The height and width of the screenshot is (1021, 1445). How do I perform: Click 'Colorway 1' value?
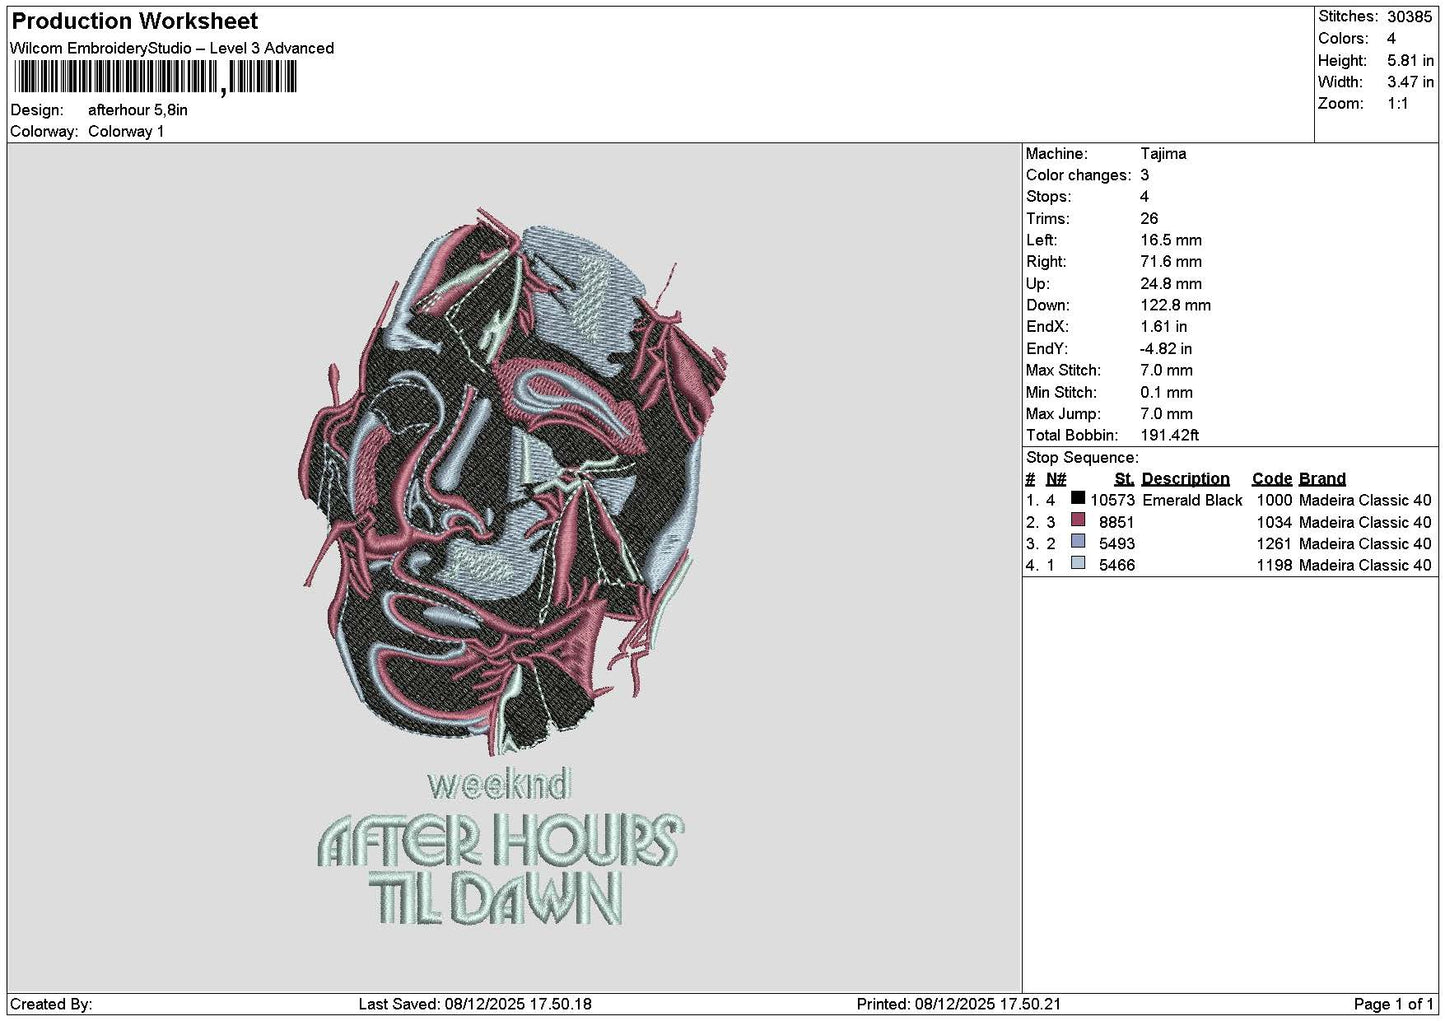[126, 132]
